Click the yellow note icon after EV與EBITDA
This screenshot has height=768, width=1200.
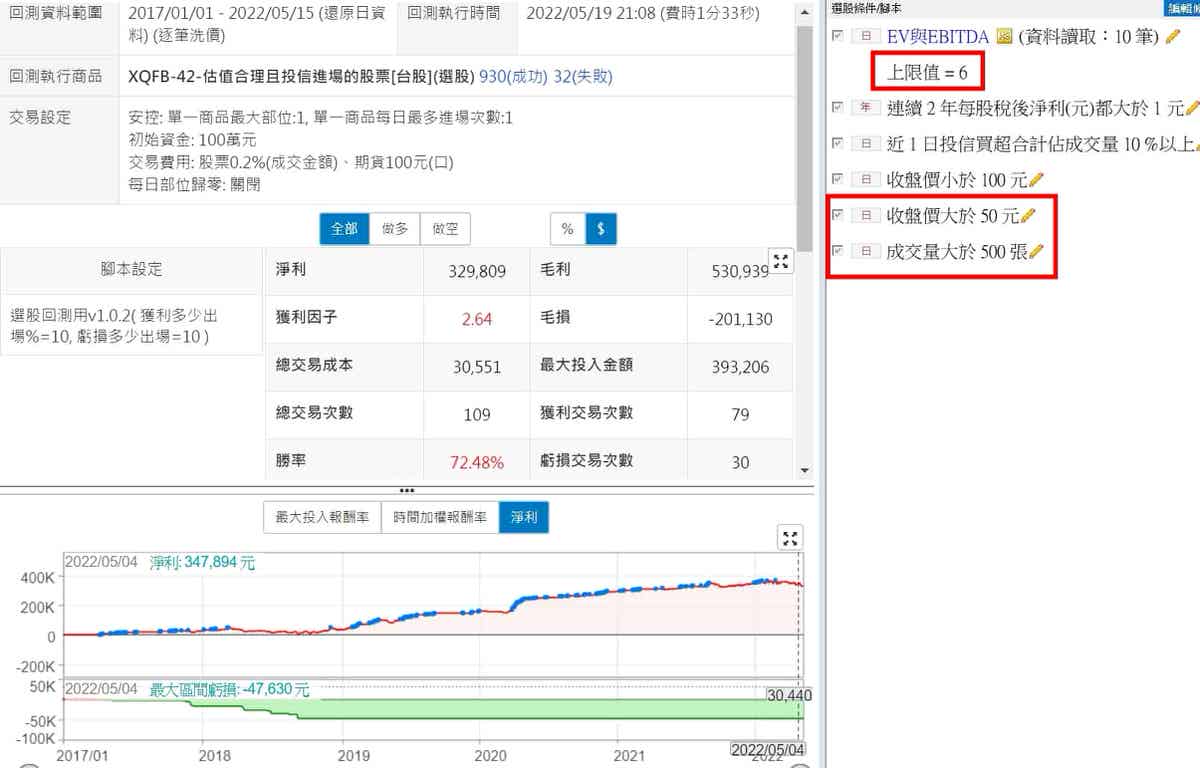[x=1004, y=37]
